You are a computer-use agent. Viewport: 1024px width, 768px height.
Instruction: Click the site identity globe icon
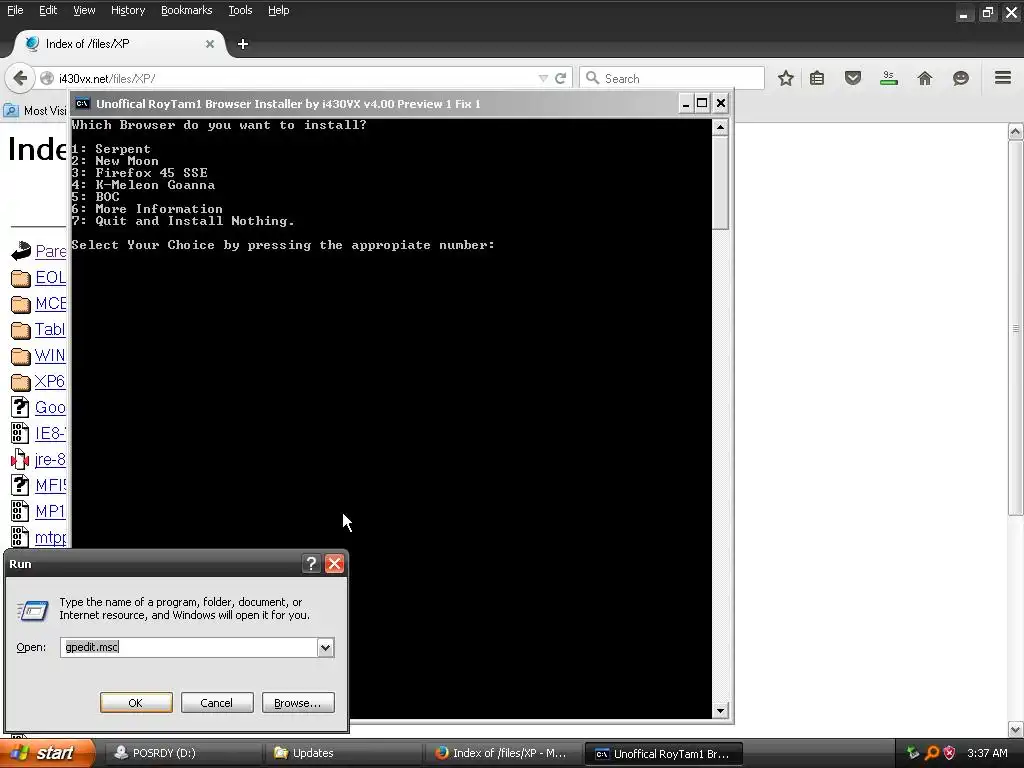[x=47, y=78]
